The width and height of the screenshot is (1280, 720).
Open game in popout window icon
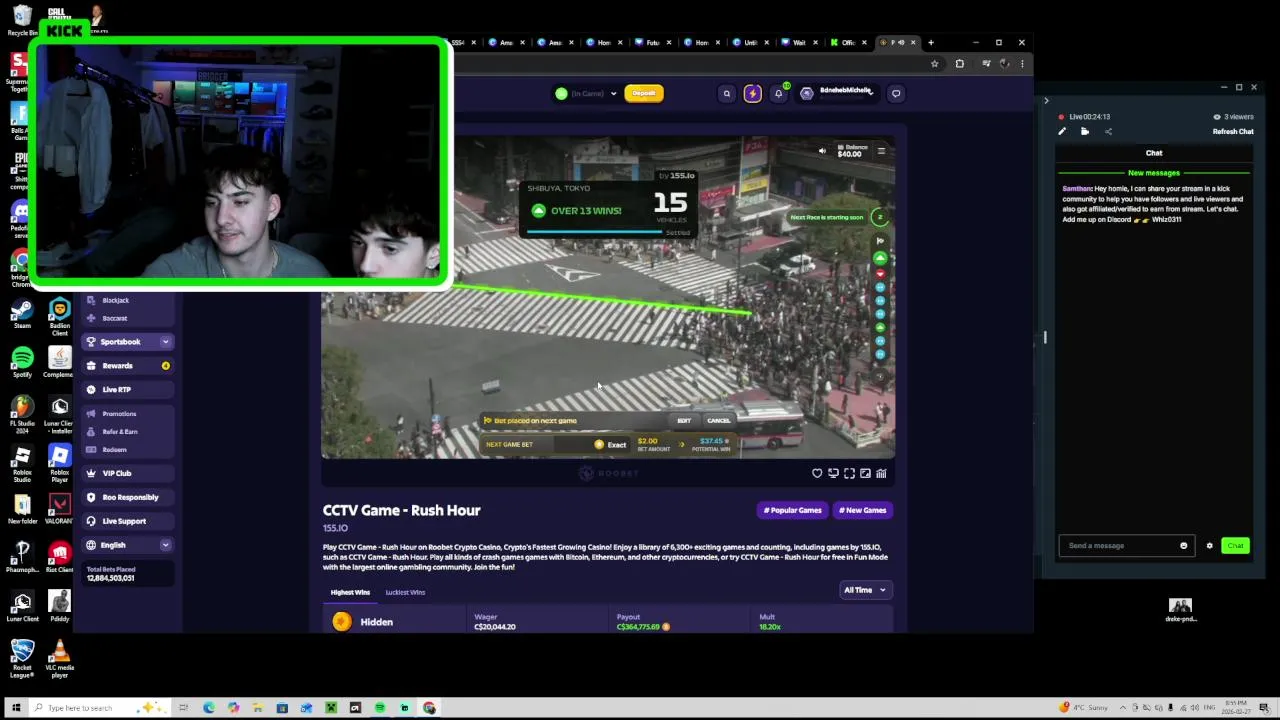(x=865, y=473)
